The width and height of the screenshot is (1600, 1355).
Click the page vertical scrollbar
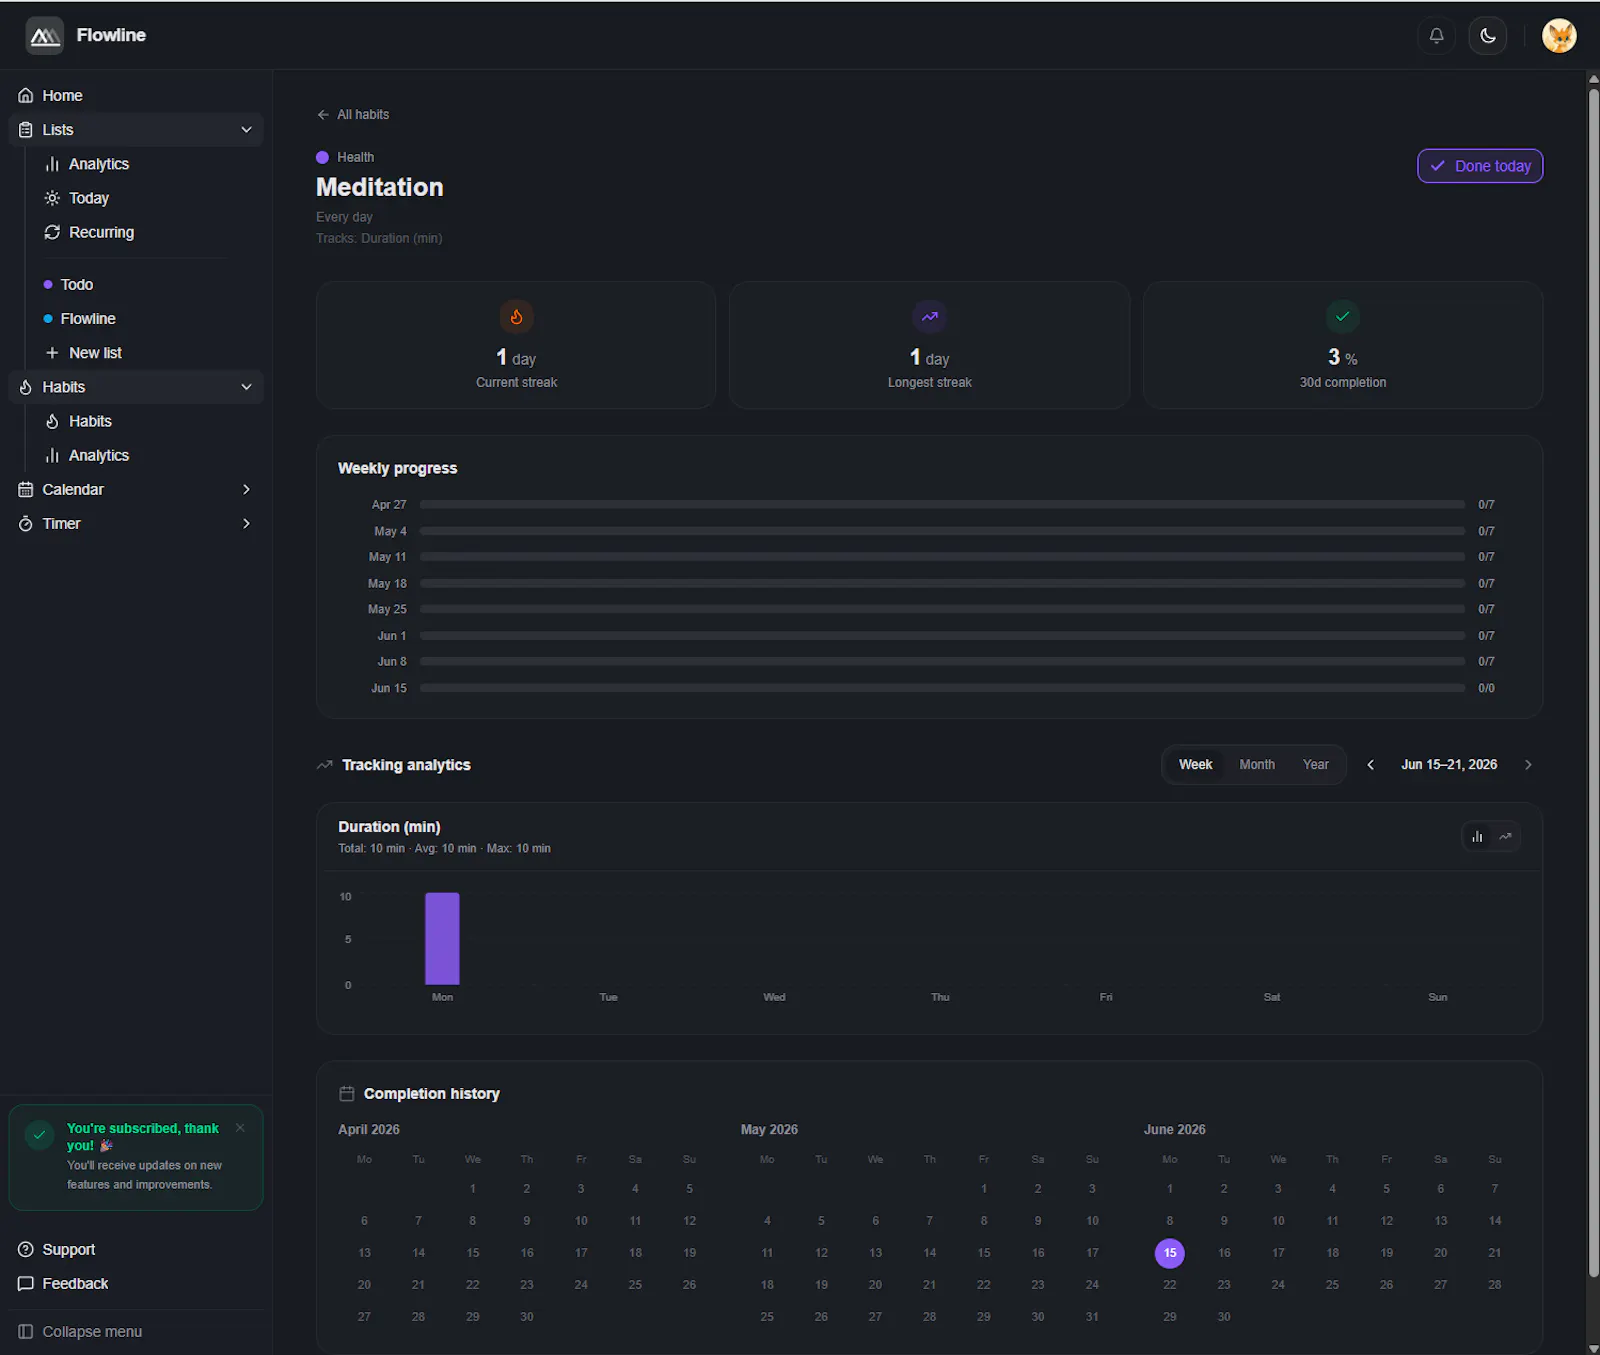[1593, 684]
